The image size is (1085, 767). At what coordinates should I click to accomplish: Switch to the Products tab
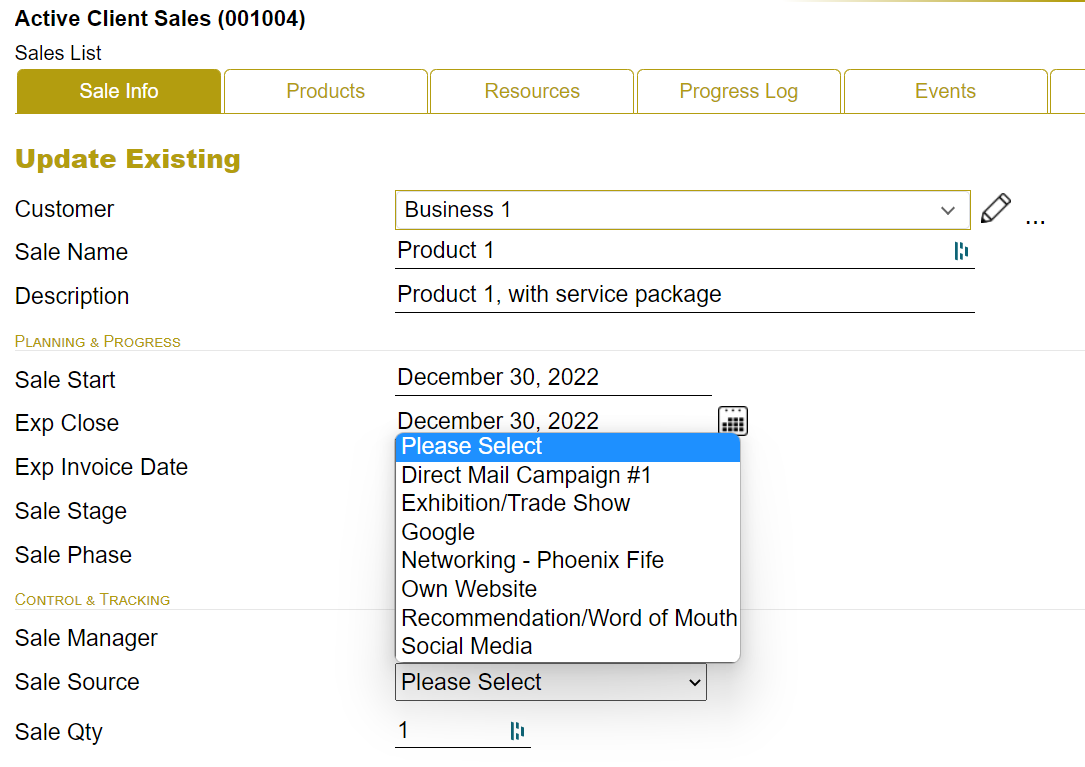326,91
